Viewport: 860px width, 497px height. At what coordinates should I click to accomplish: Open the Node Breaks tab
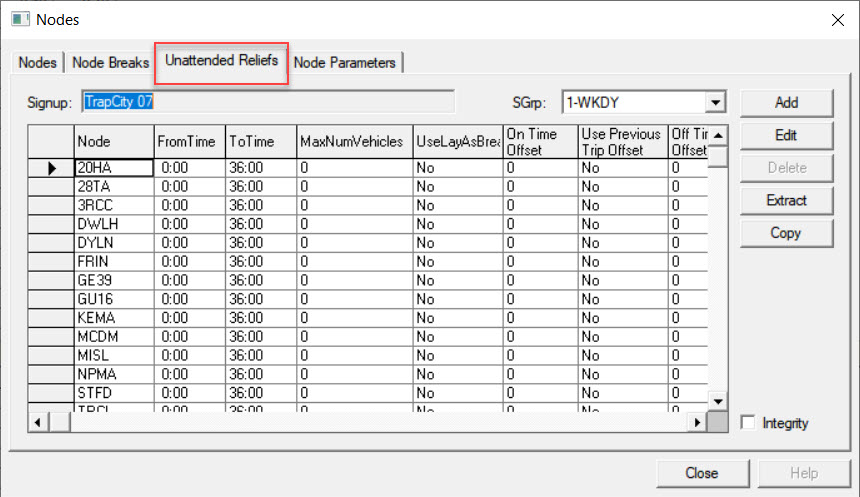(x=109, y=63)
